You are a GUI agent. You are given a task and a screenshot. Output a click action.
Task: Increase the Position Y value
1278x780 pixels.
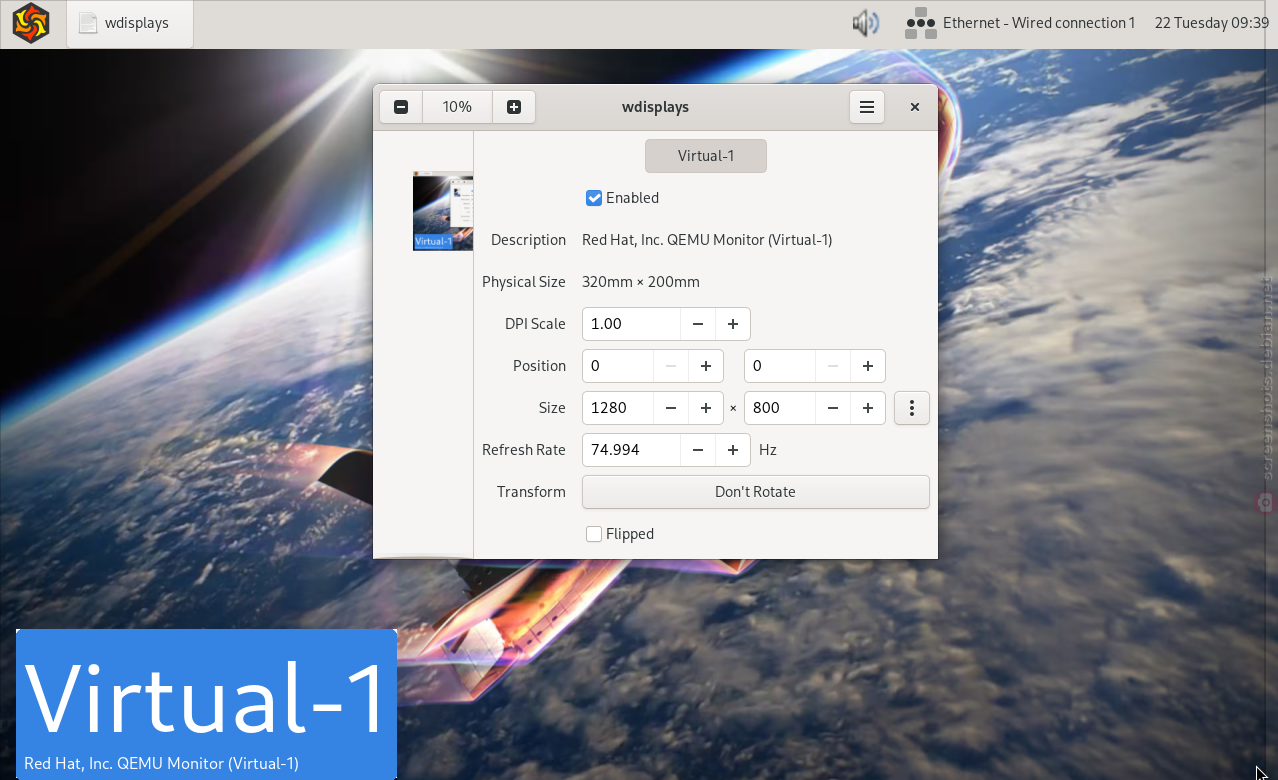868,366
